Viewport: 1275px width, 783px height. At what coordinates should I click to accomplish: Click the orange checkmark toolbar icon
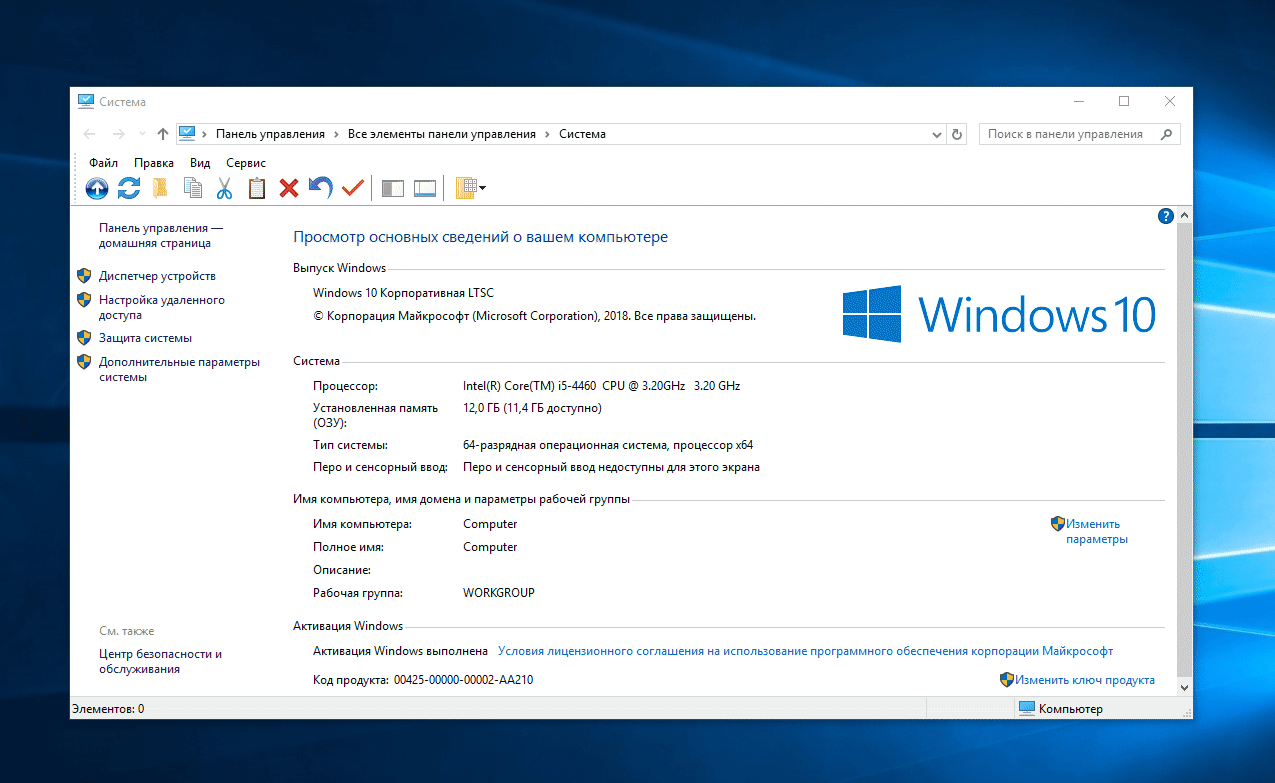352,187
